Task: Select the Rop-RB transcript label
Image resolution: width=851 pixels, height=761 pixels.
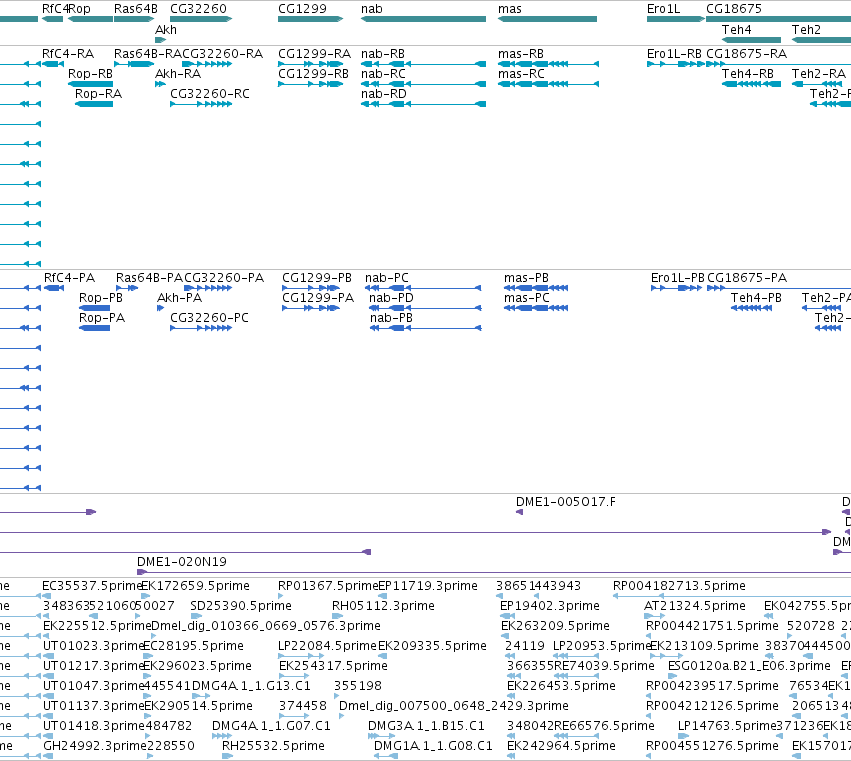Action: [90, 74]
